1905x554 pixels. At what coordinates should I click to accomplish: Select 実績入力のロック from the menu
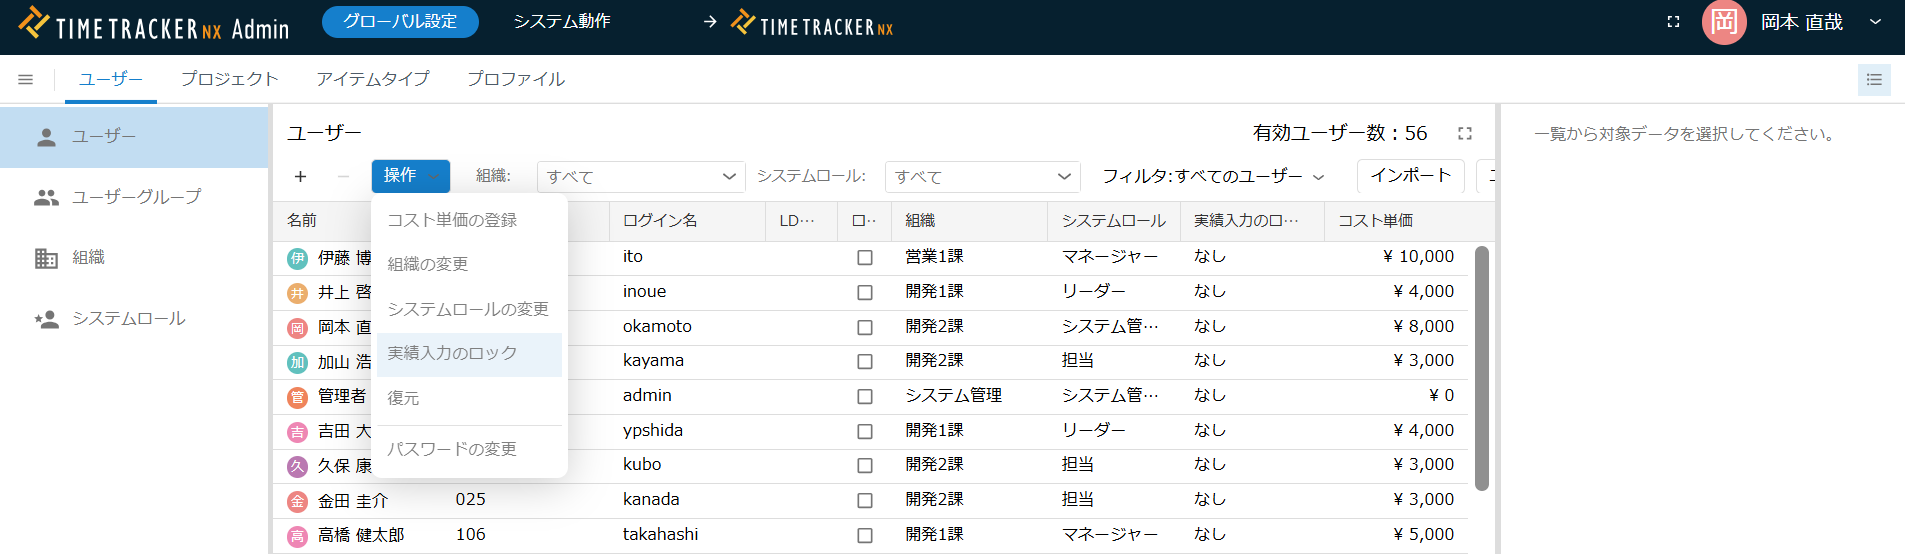click(x=452, y=353)
